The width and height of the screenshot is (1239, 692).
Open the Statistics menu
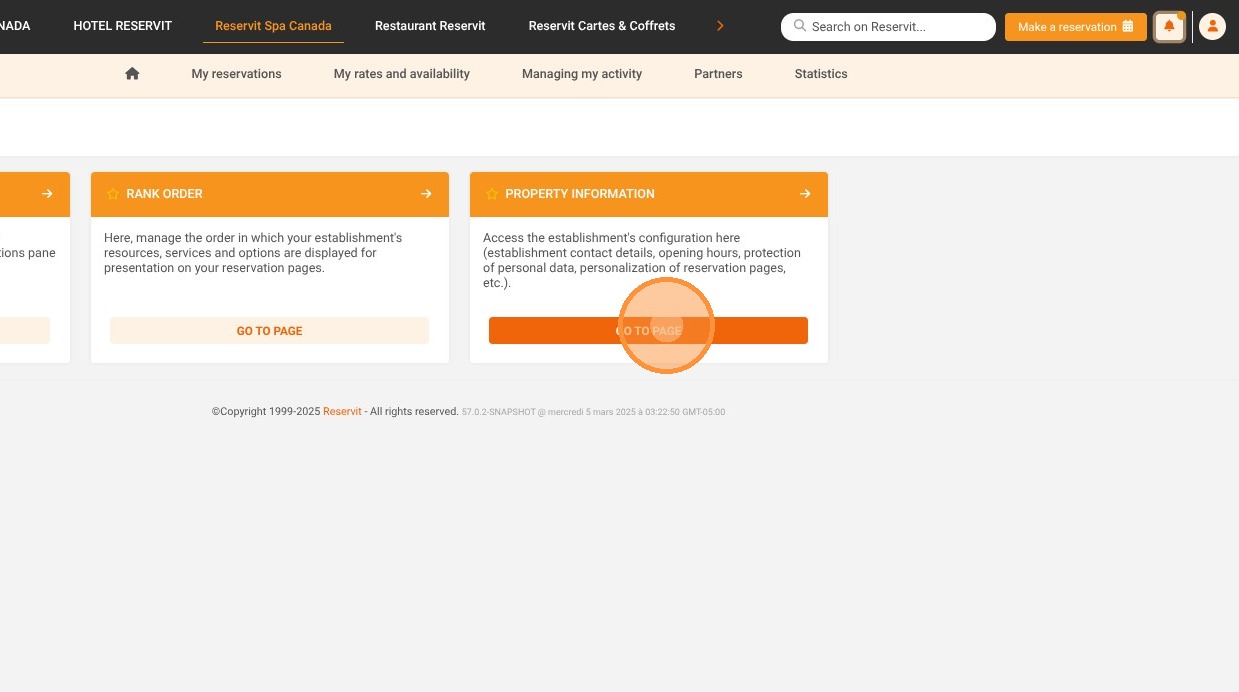coord(821,74)
